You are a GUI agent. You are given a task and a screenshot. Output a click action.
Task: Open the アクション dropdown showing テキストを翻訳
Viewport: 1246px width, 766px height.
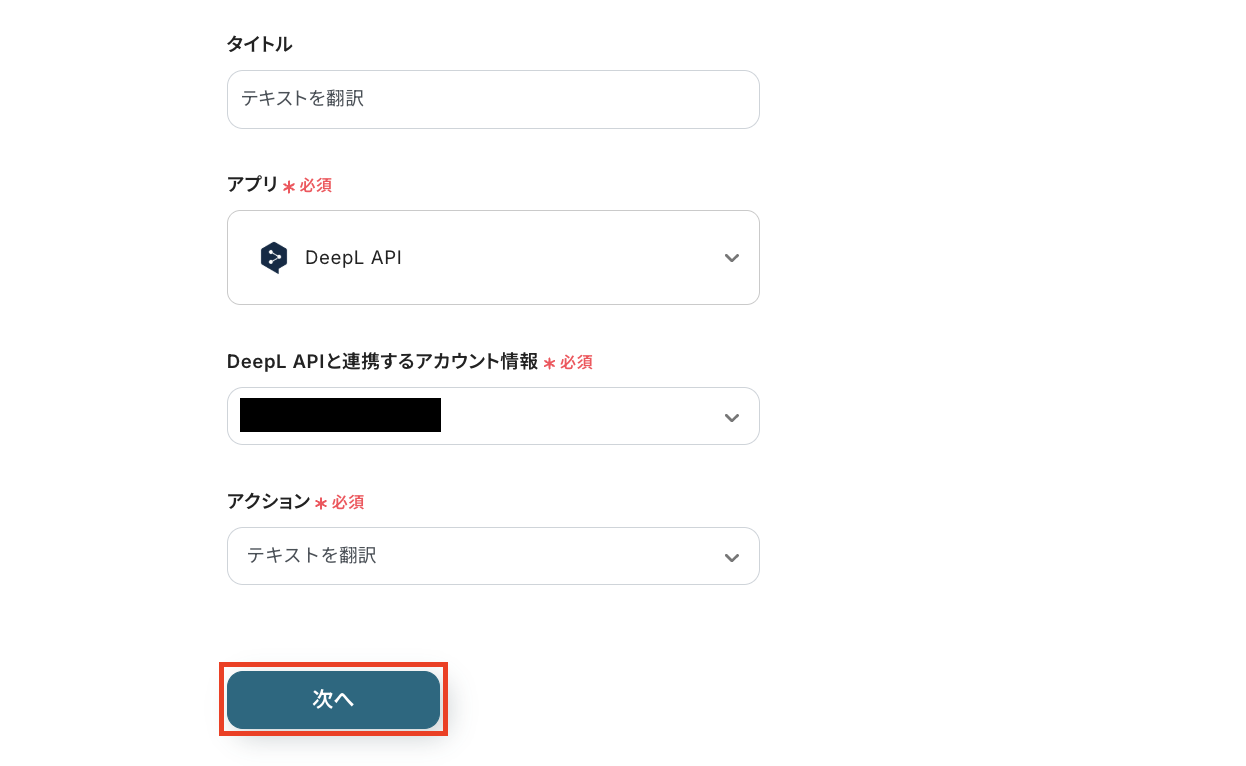[731, 556]
